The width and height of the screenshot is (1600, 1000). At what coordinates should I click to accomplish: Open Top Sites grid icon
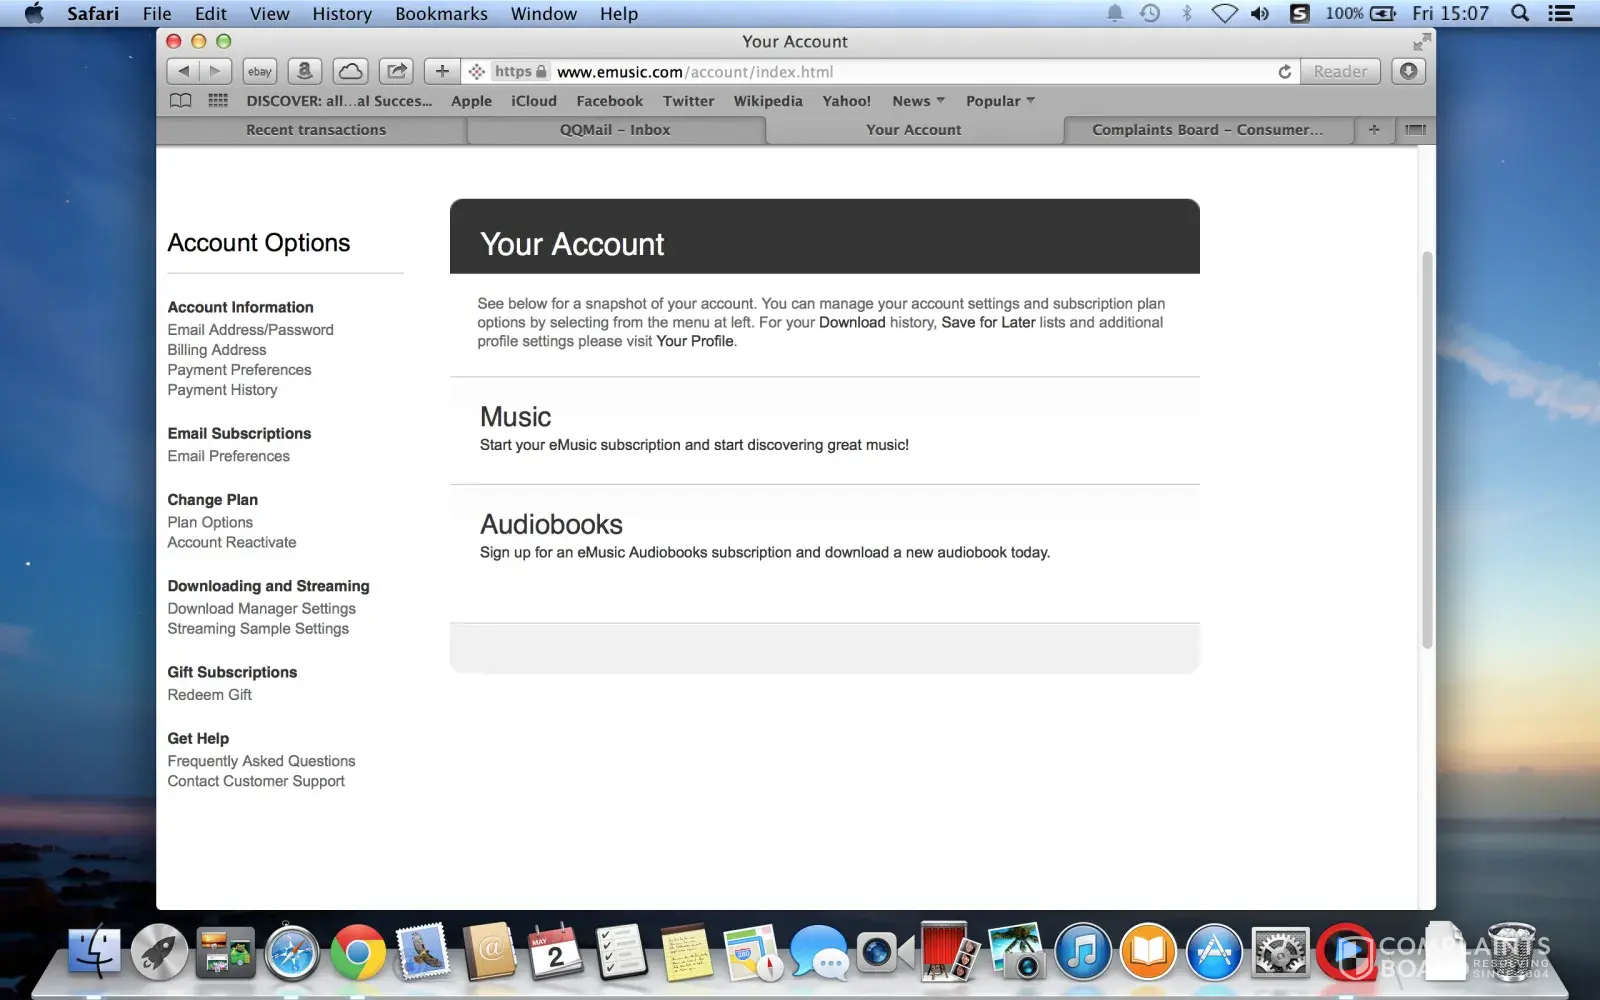pyautogui.click(x=218, y=101)
